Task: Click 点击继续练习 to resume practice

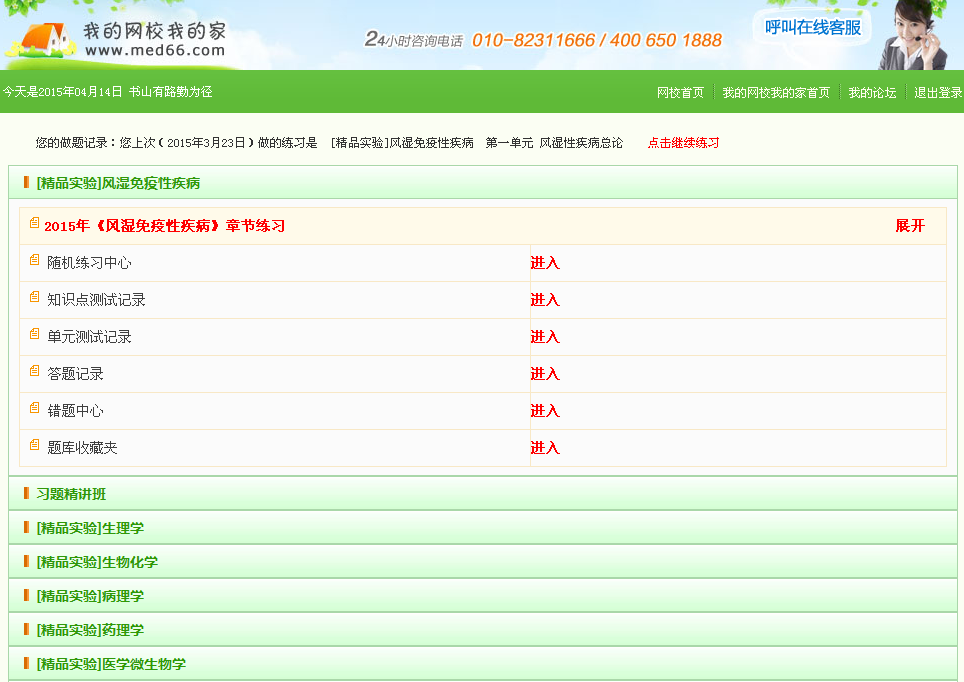Action: [x=683, y=143]
